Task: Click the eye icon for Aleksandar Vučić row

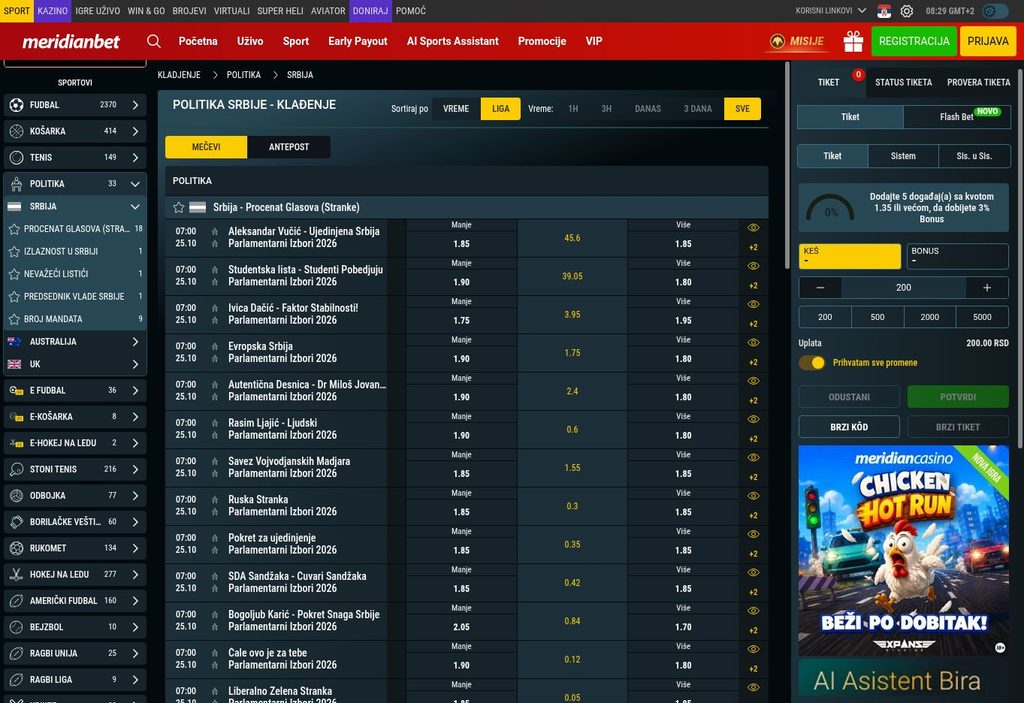Action: (753, 228)
